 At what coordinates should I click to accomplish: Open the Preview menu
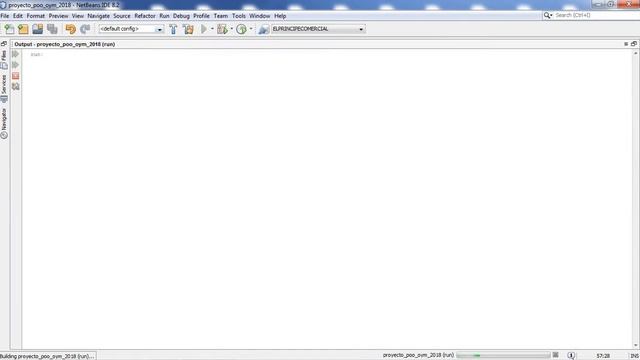click(58, 16)
